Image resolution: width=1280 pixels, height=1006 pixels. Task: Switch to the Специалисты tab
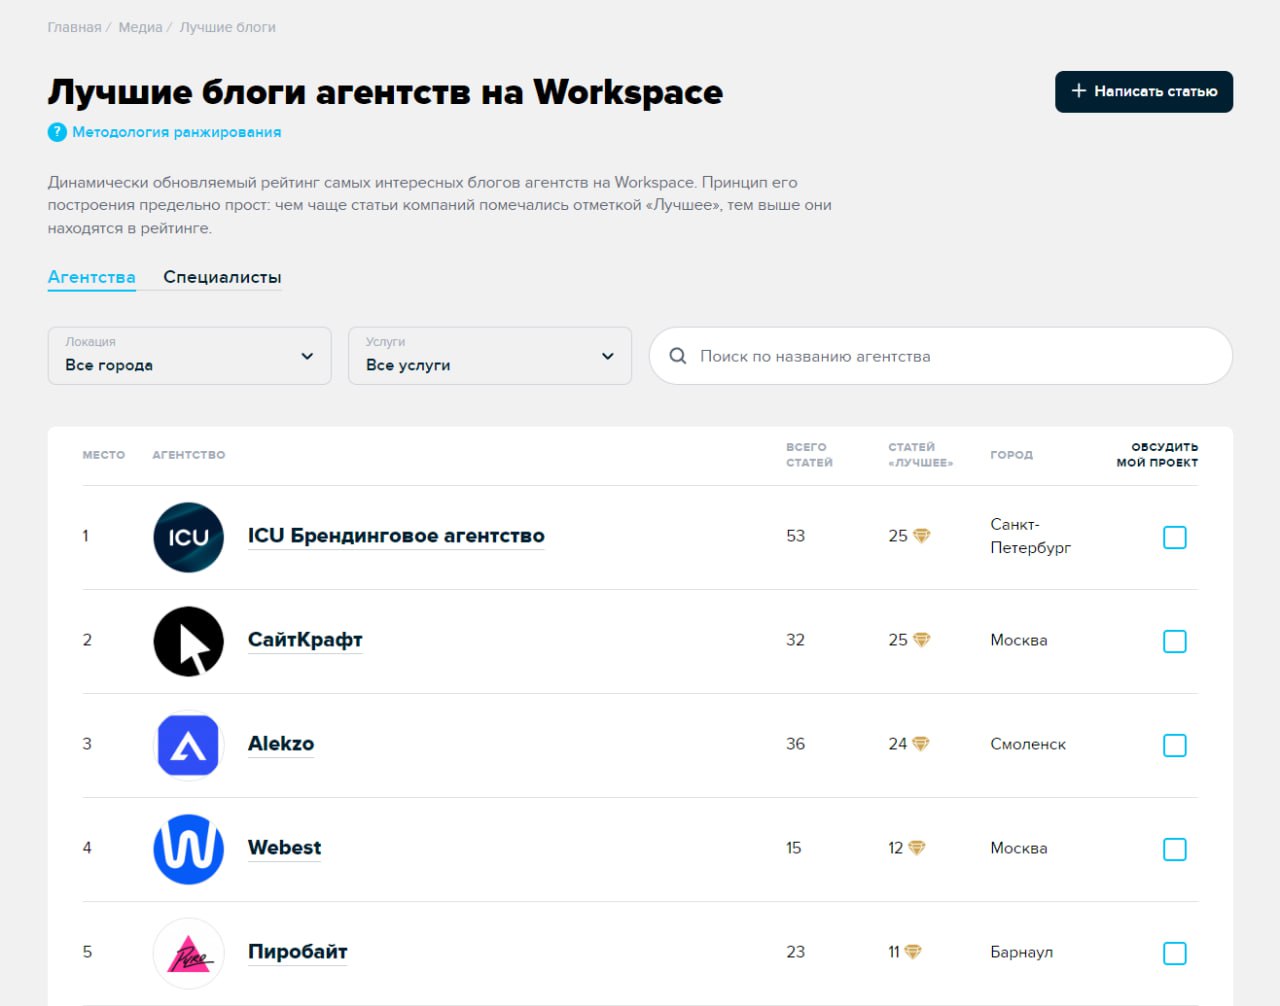222,277
